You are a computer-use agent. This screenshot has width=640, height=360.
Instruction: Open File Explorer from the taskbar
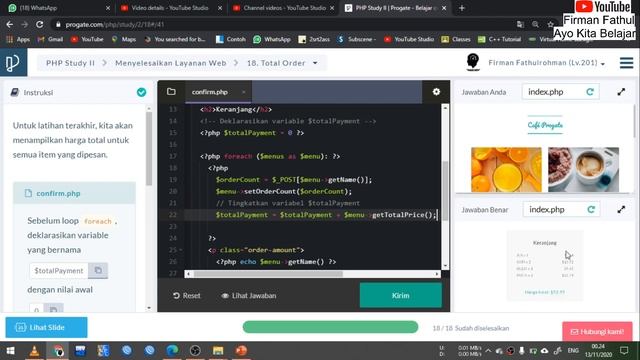point(218,351)
